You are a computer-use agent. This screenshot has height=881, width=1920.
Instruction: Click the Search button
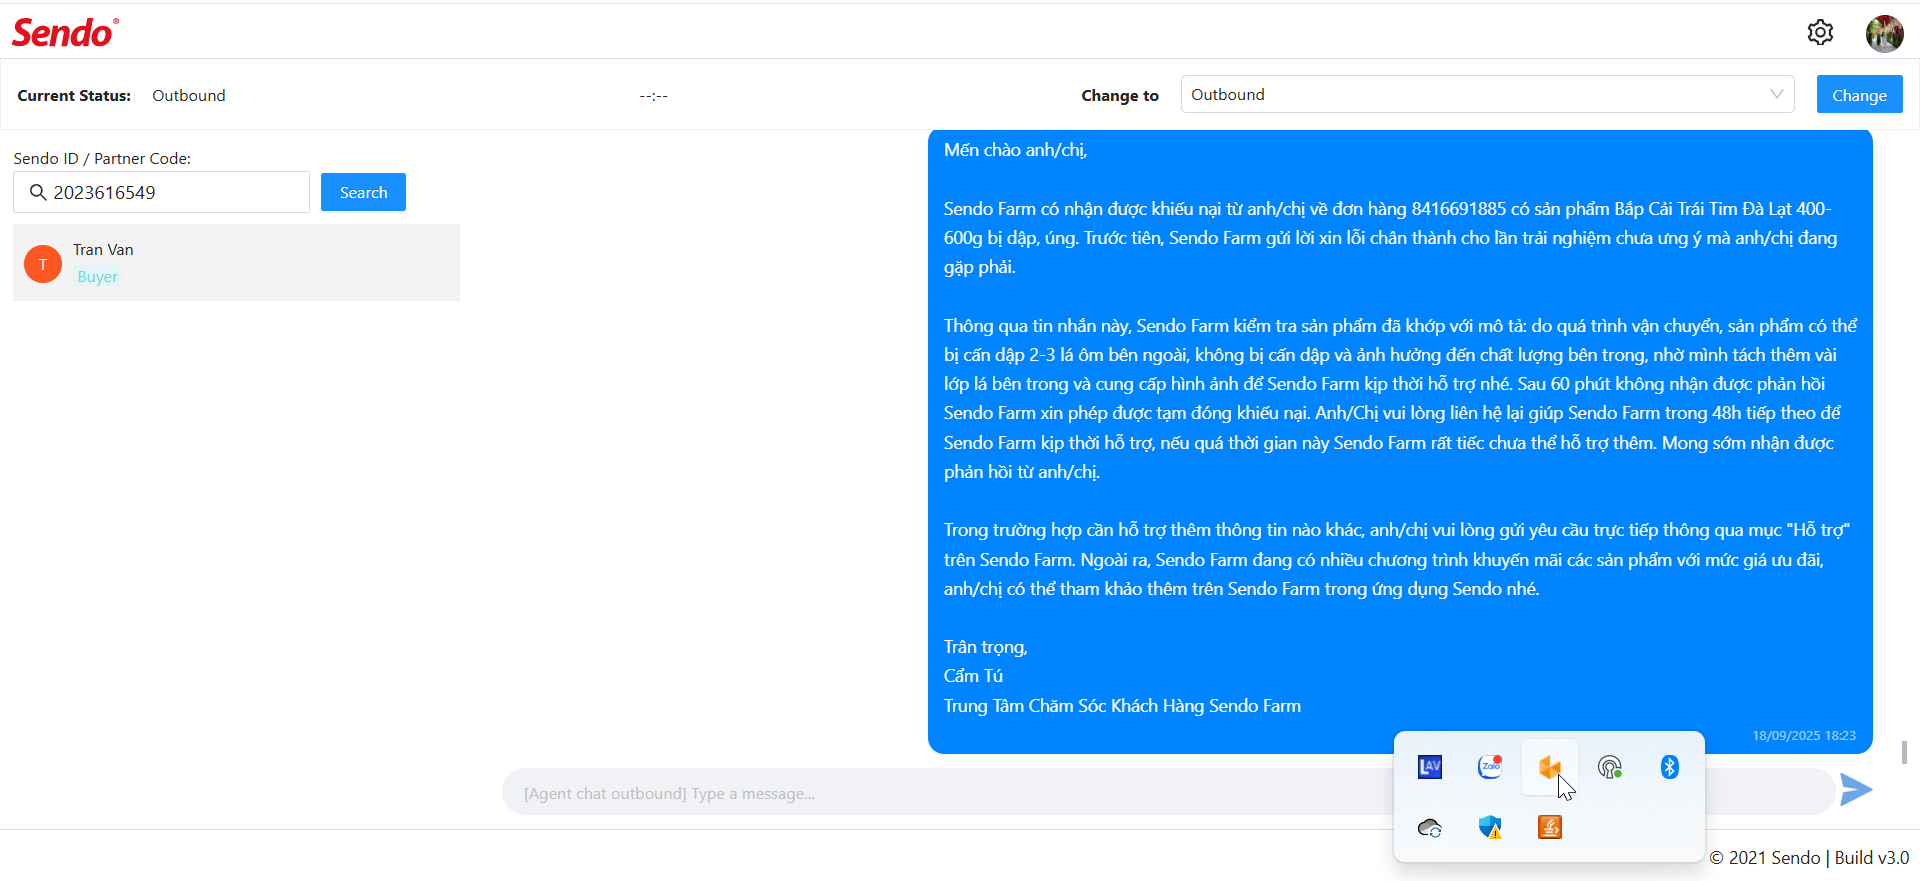coord(363,192)
